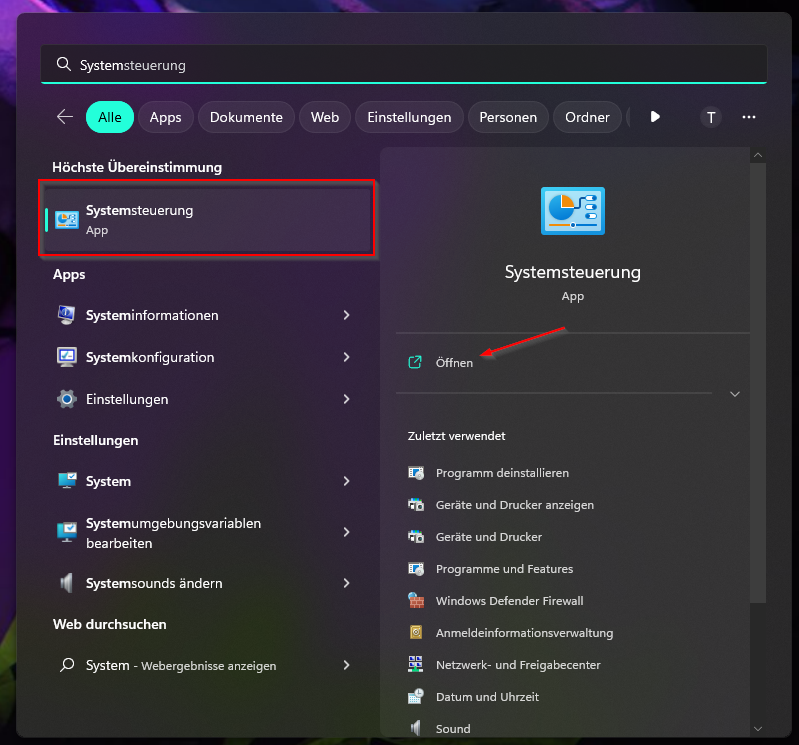Click the Systemsteuerung search input field
This screenshot has width=799, height=745.
(404, 64)
